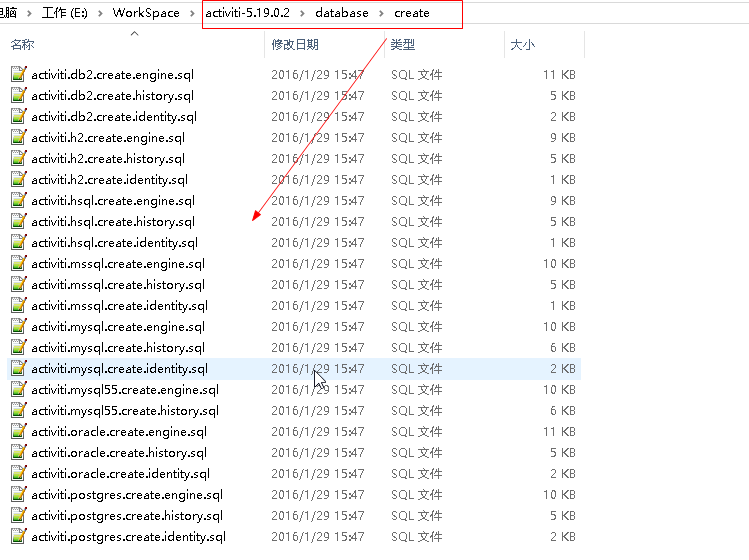Click the activiti.postgres.create.engine.sql file icon

pos(19,495)
